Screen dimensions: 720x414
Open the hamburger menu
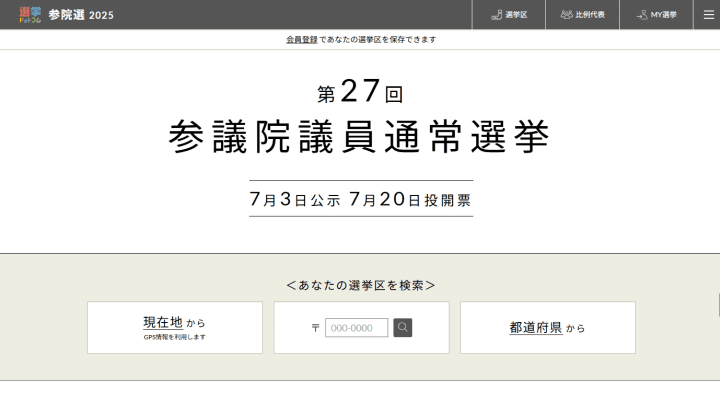(x=706, y=14)
